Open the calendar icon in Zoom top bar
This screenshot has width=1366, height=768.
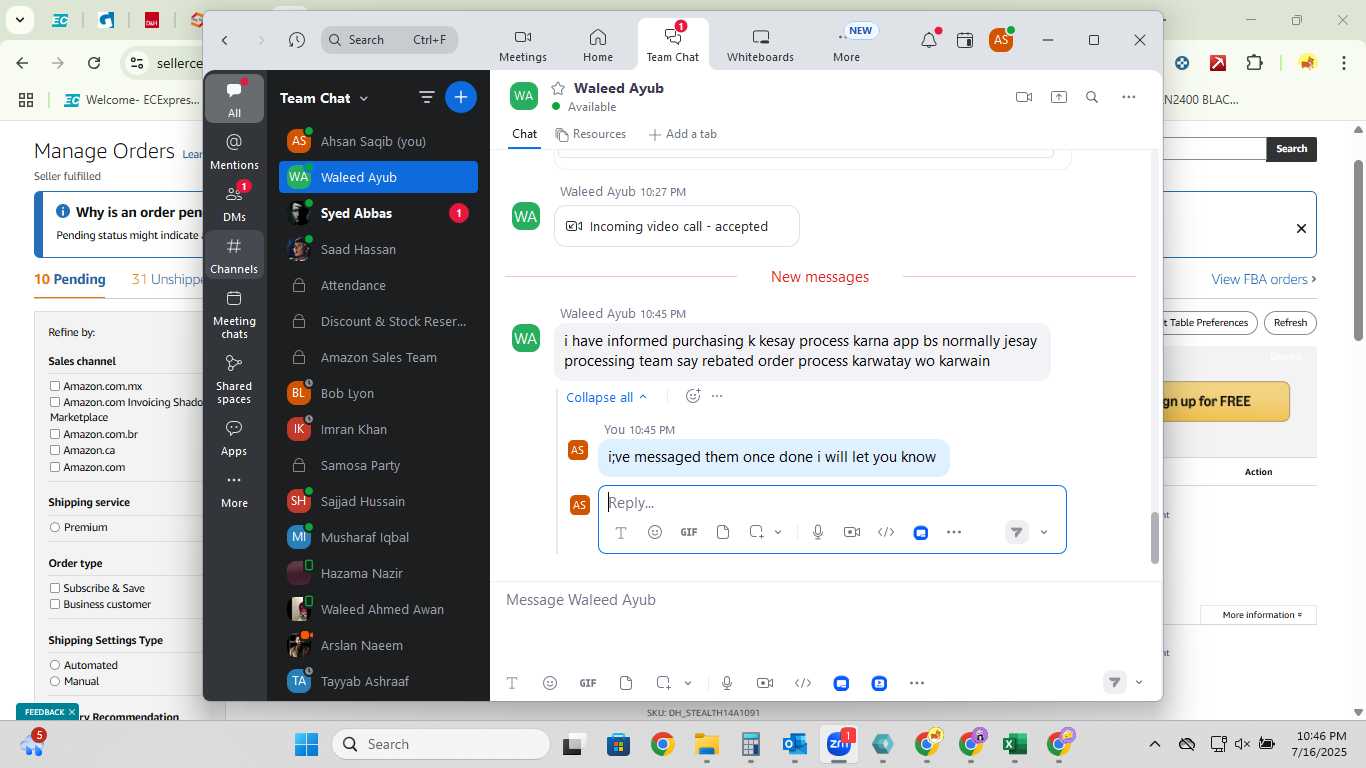(x=964, y=40)
